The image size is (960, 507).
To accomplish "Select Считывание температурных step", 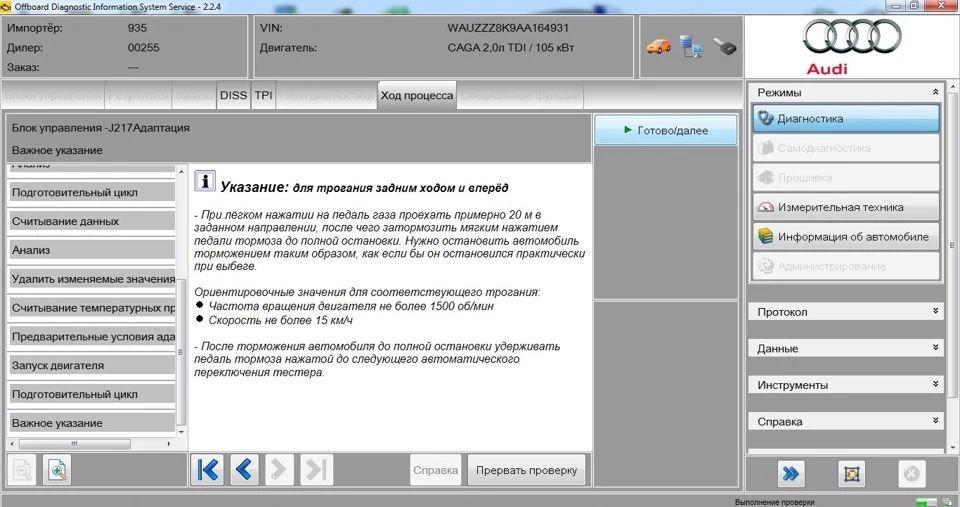I will 92,307.
